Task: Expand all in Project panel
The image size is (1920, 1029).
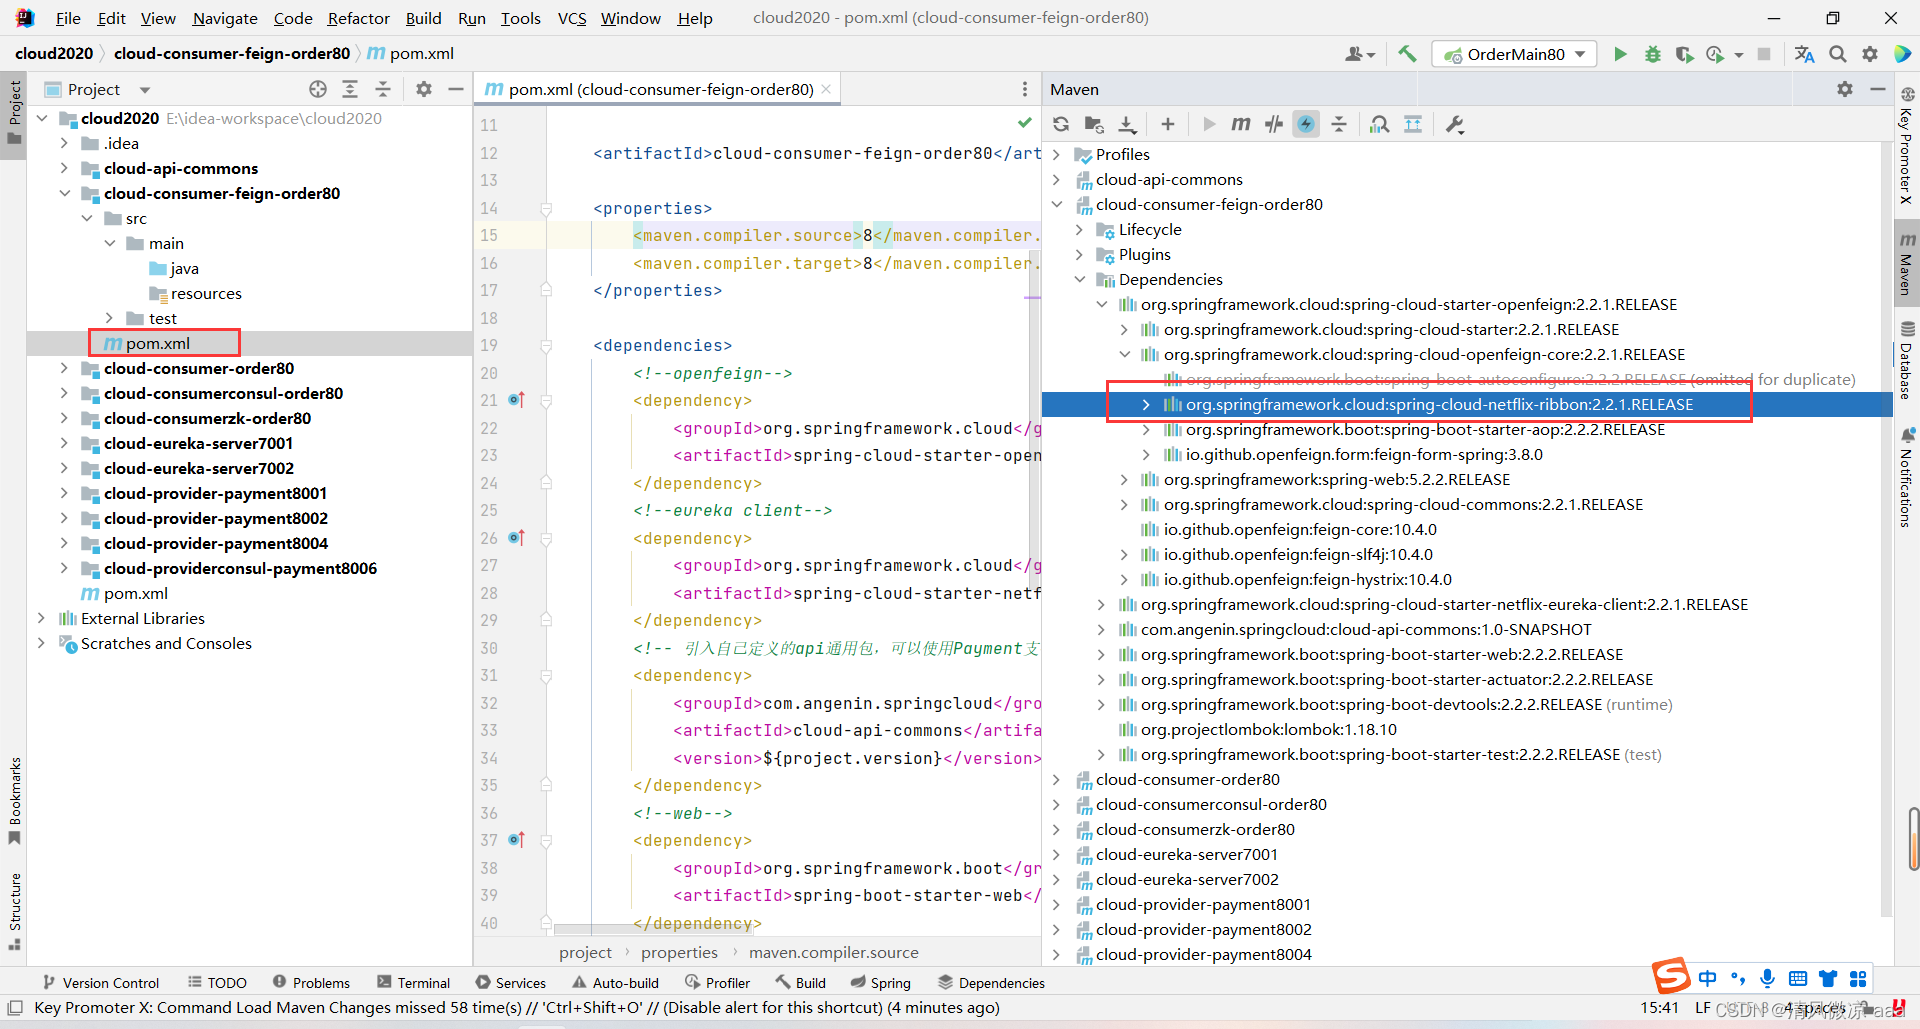Action: 350,89
